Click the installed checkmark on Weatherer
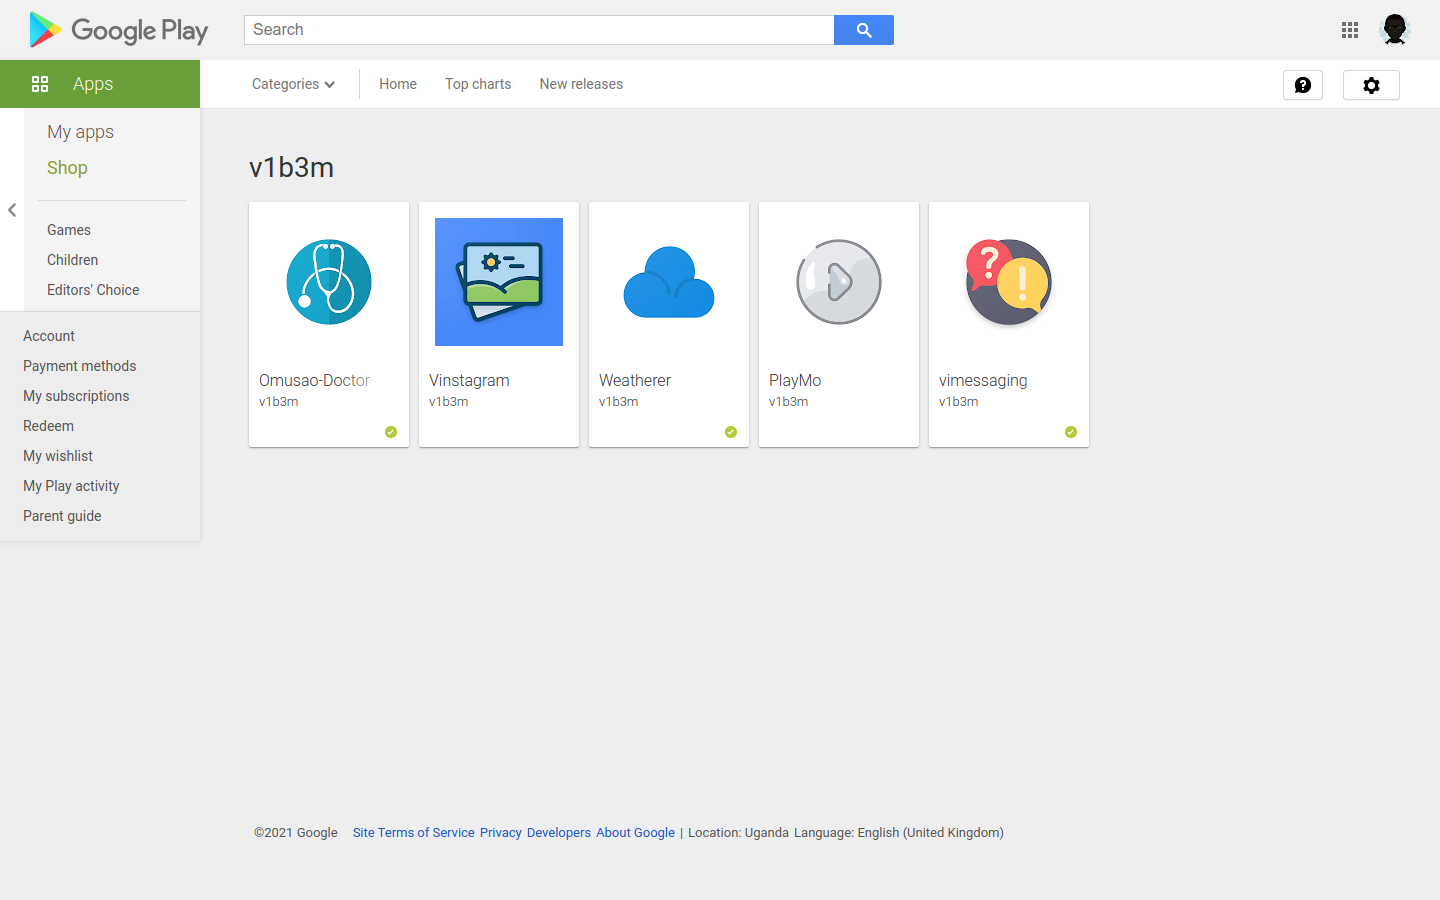This screenshot has width=1440, height=900. coord(731,432)
